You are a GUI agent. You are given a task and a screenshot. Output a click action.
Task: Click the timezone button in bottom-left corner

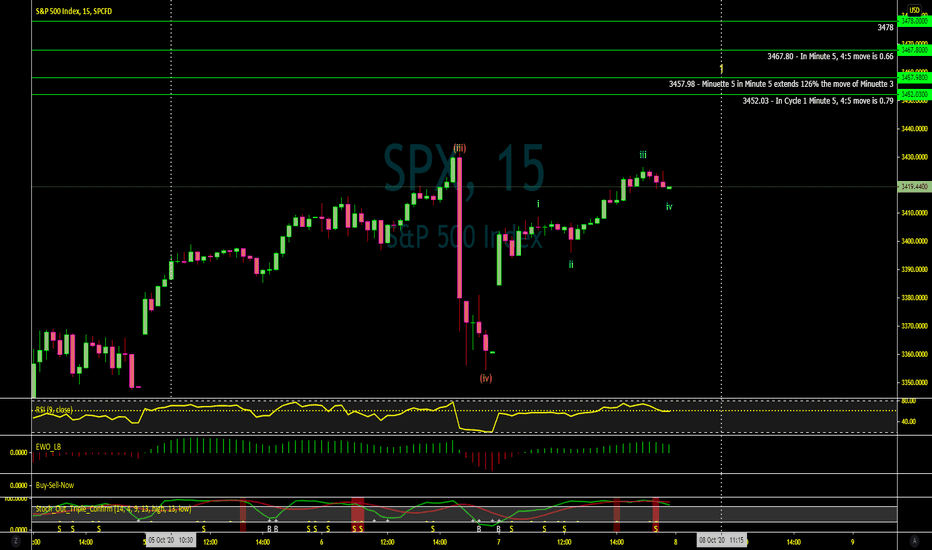tap(15, 540)
